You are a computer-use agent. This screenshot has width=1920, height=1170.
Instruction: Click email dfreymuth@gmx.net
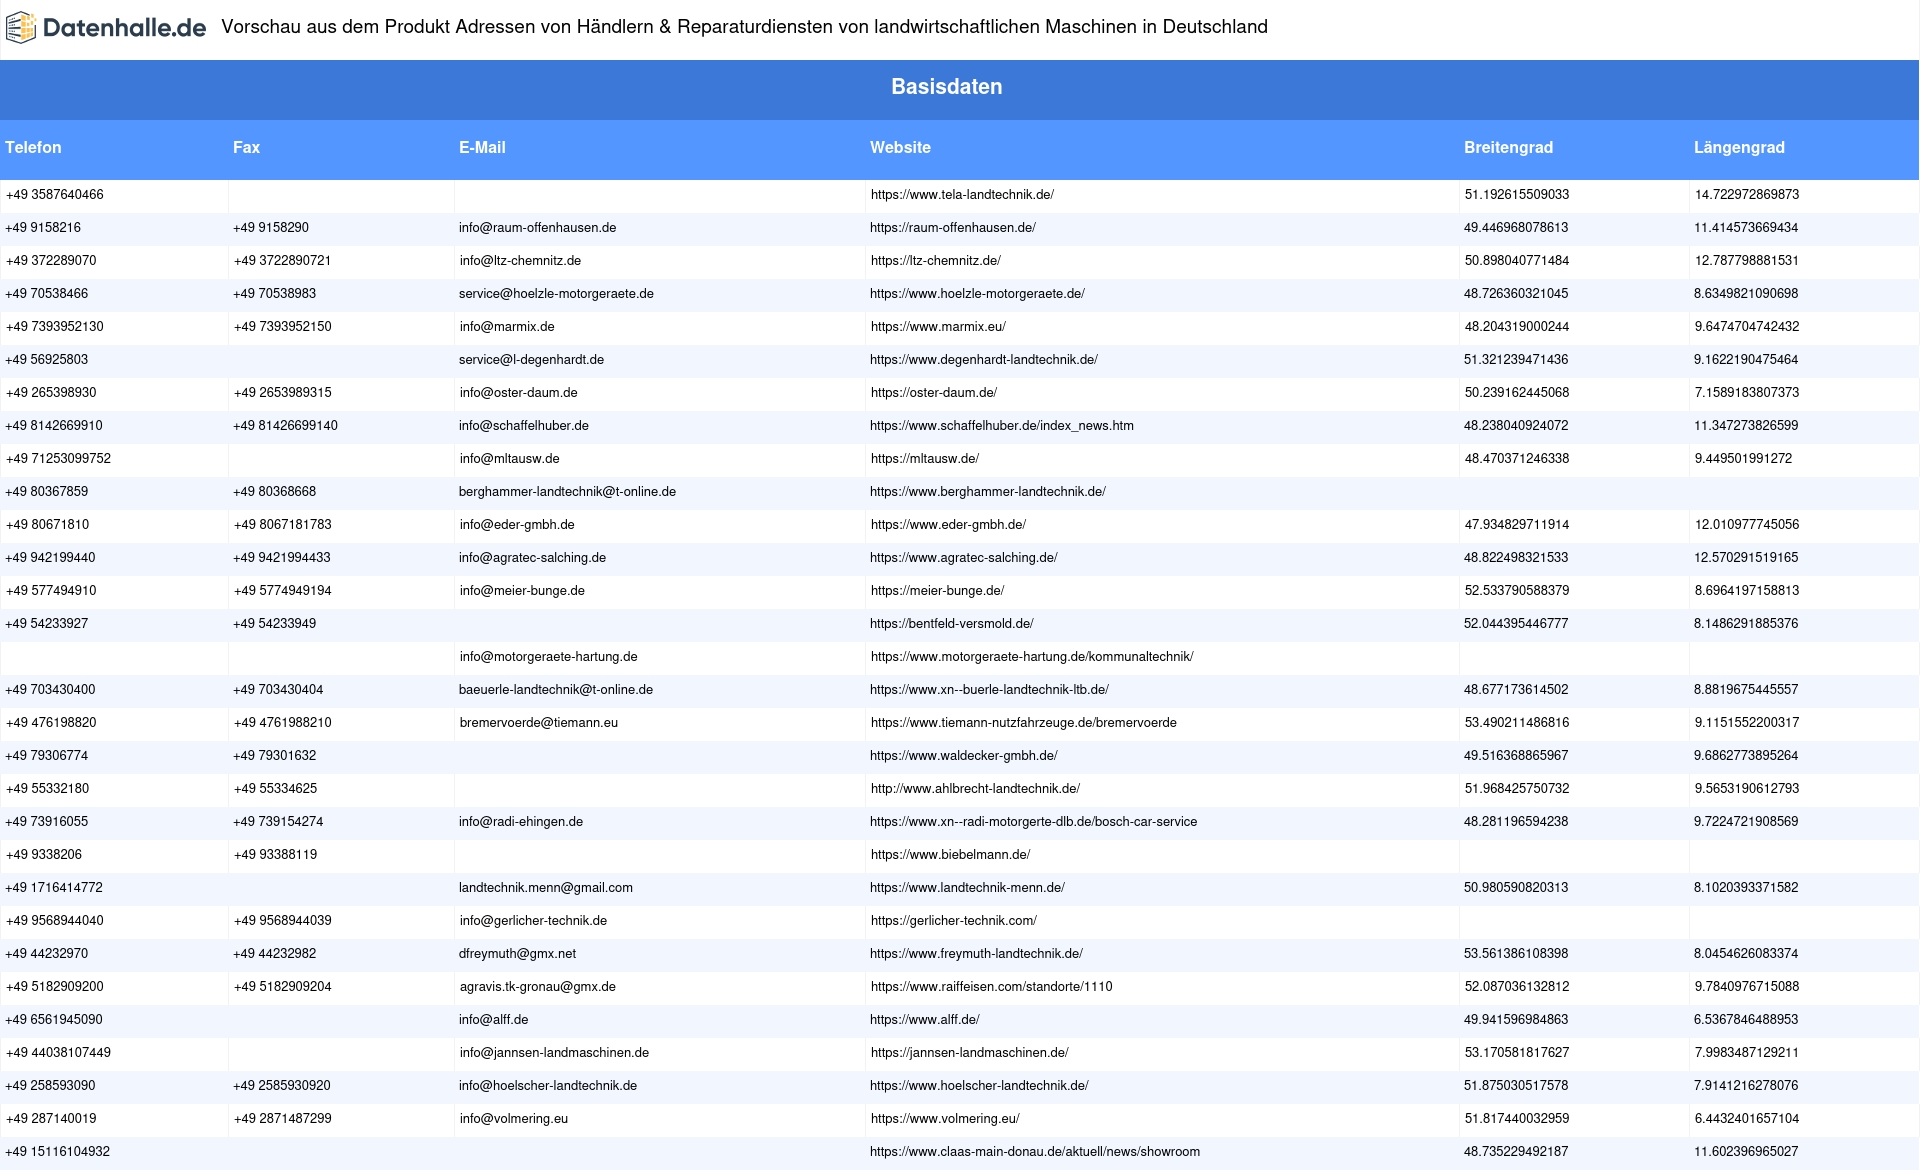pos(517,954)
